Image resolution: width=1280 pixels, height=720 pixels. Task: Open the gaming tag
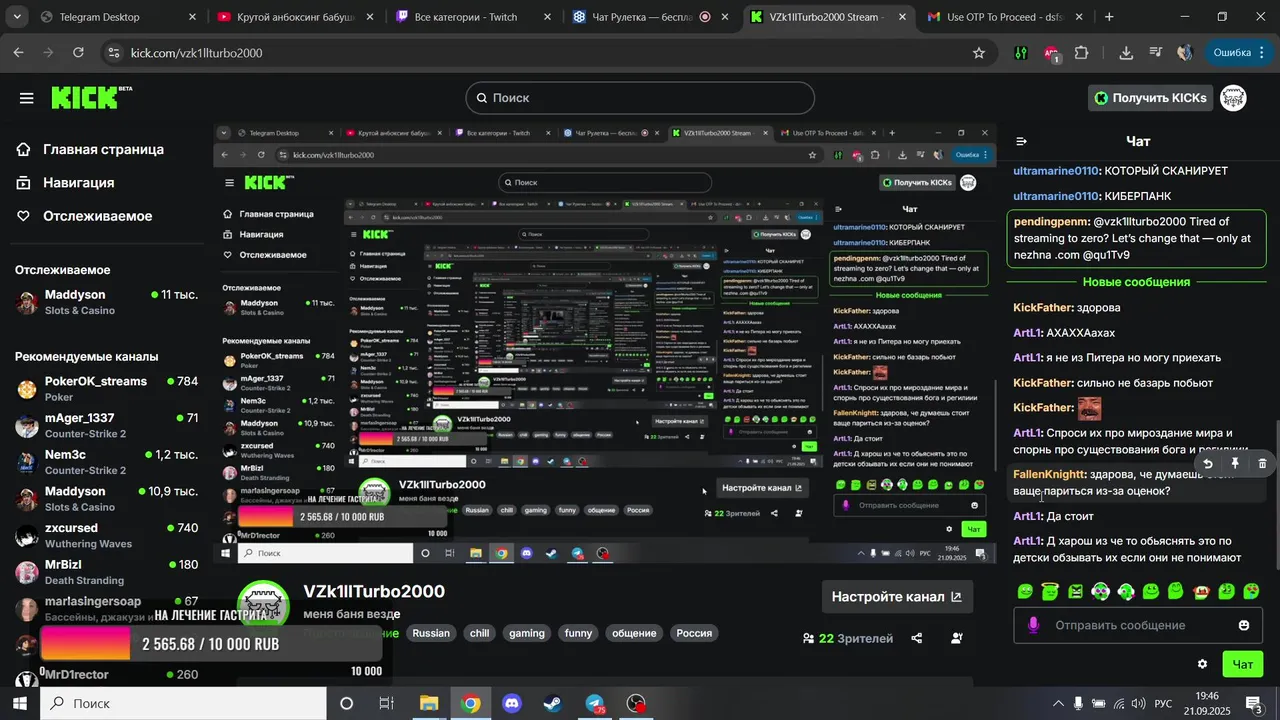click(527, 633)
